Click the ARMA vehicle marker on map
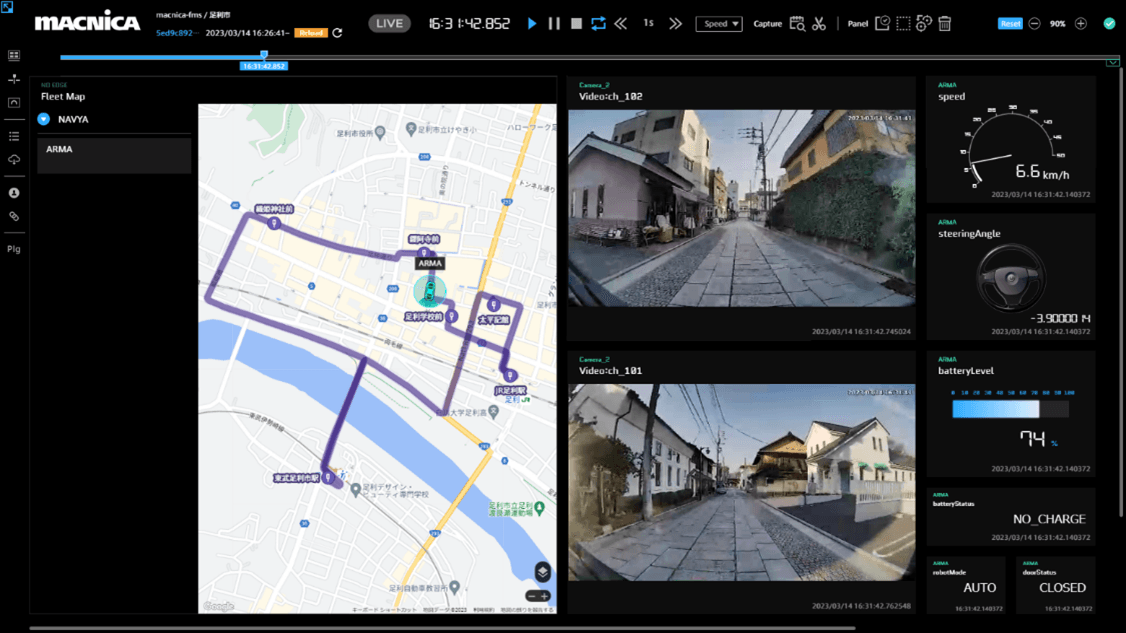The height and width of the screenshot is (633, 1126). point(430,291)
